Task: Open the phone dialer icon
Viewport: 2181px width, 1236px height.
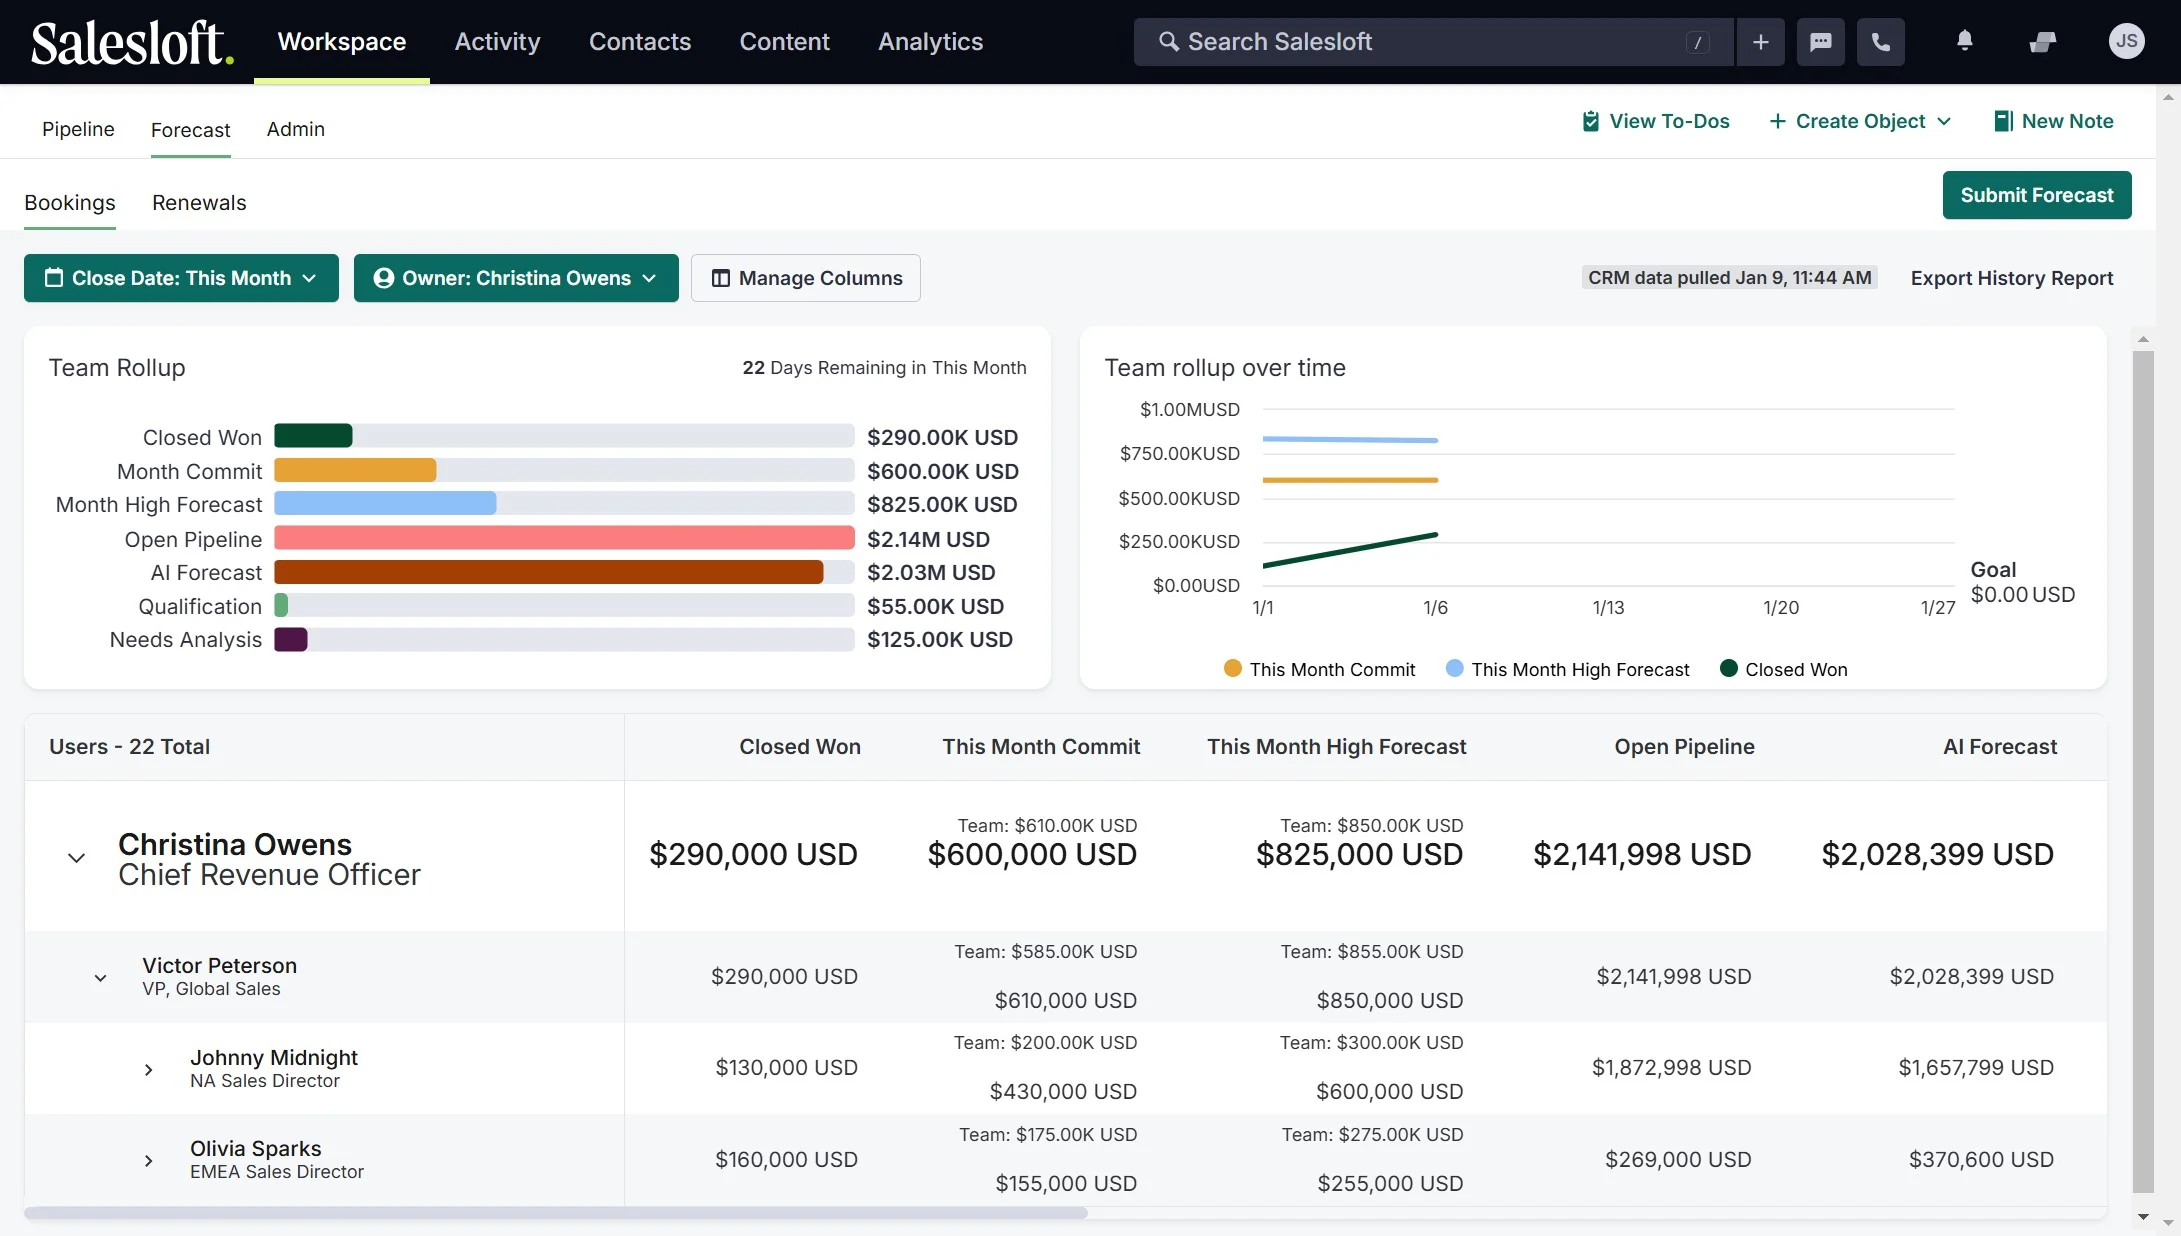Action: point(1881,42)
